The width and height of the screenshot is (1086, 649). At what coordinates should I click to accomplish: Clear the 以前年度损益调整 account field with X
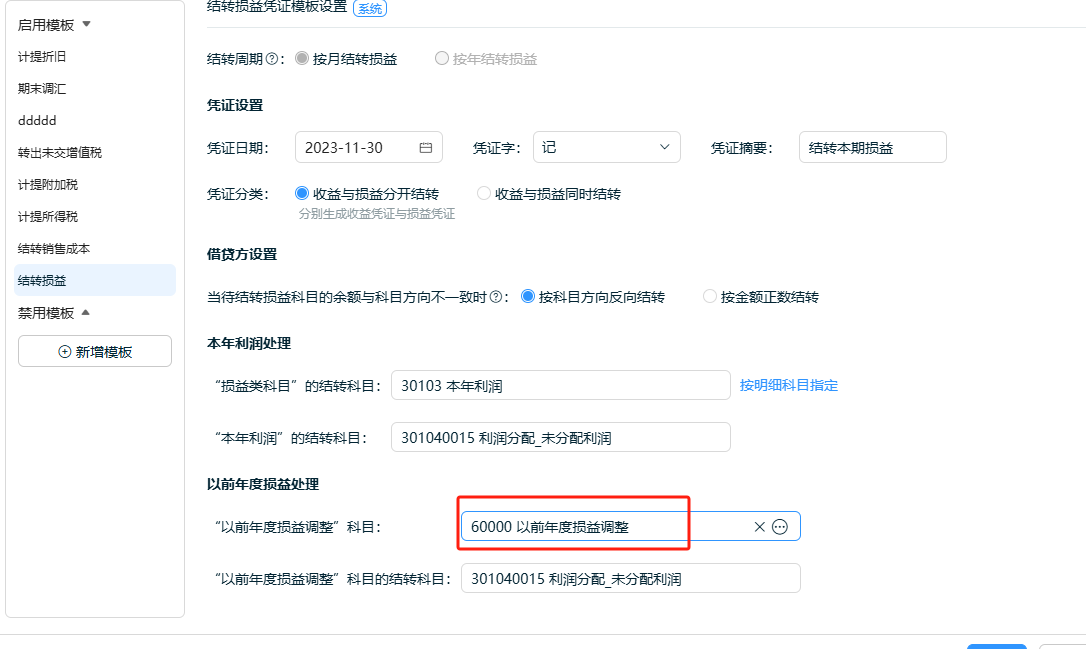(759, 527)
